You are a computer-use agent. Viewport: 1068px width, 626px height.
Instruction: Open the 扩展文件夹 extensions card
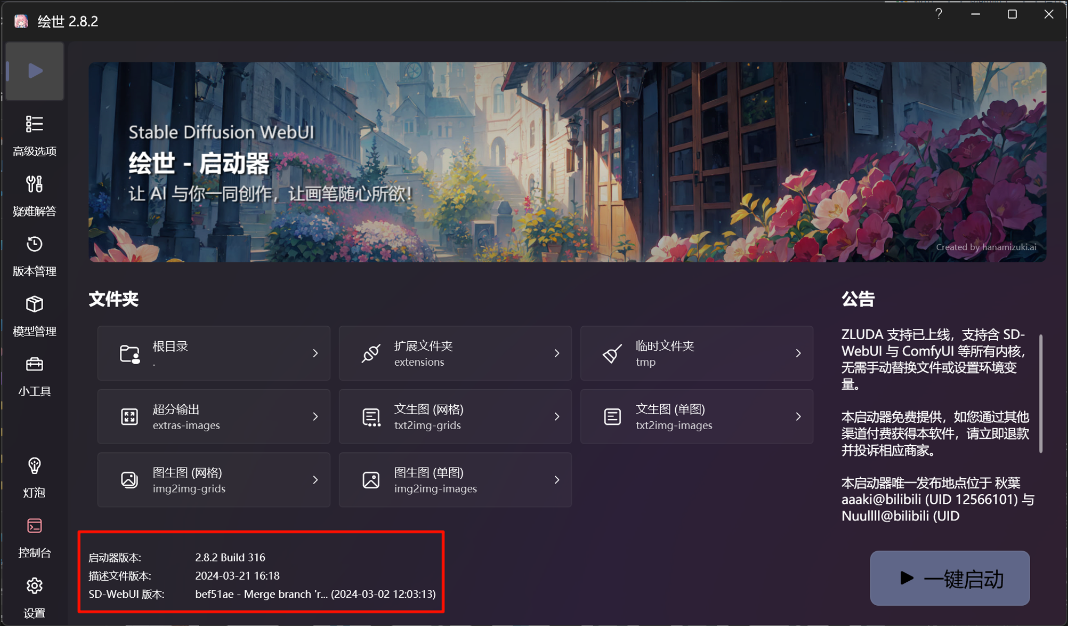(x=456, y=354)
